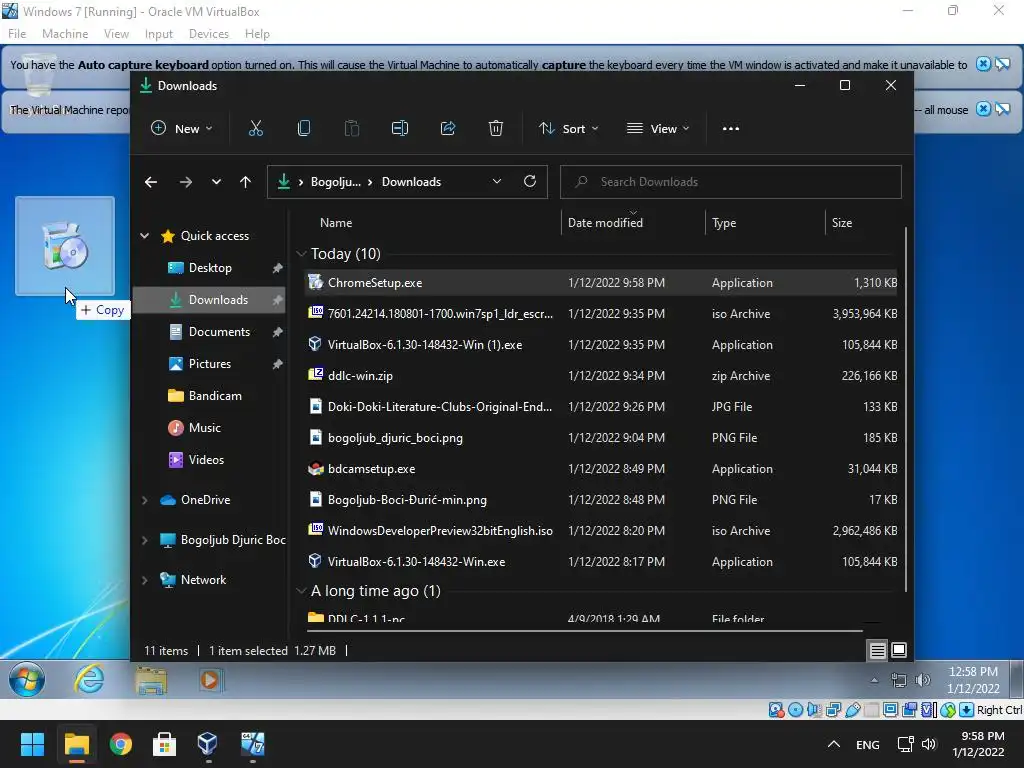Viewport: 1024px width, 768px height.
Task: Expand the Network tree node
Action: (145, 580)
